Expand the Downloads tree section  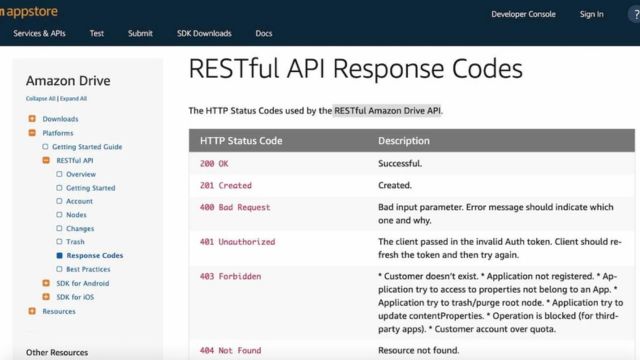[x=32, y=119]
